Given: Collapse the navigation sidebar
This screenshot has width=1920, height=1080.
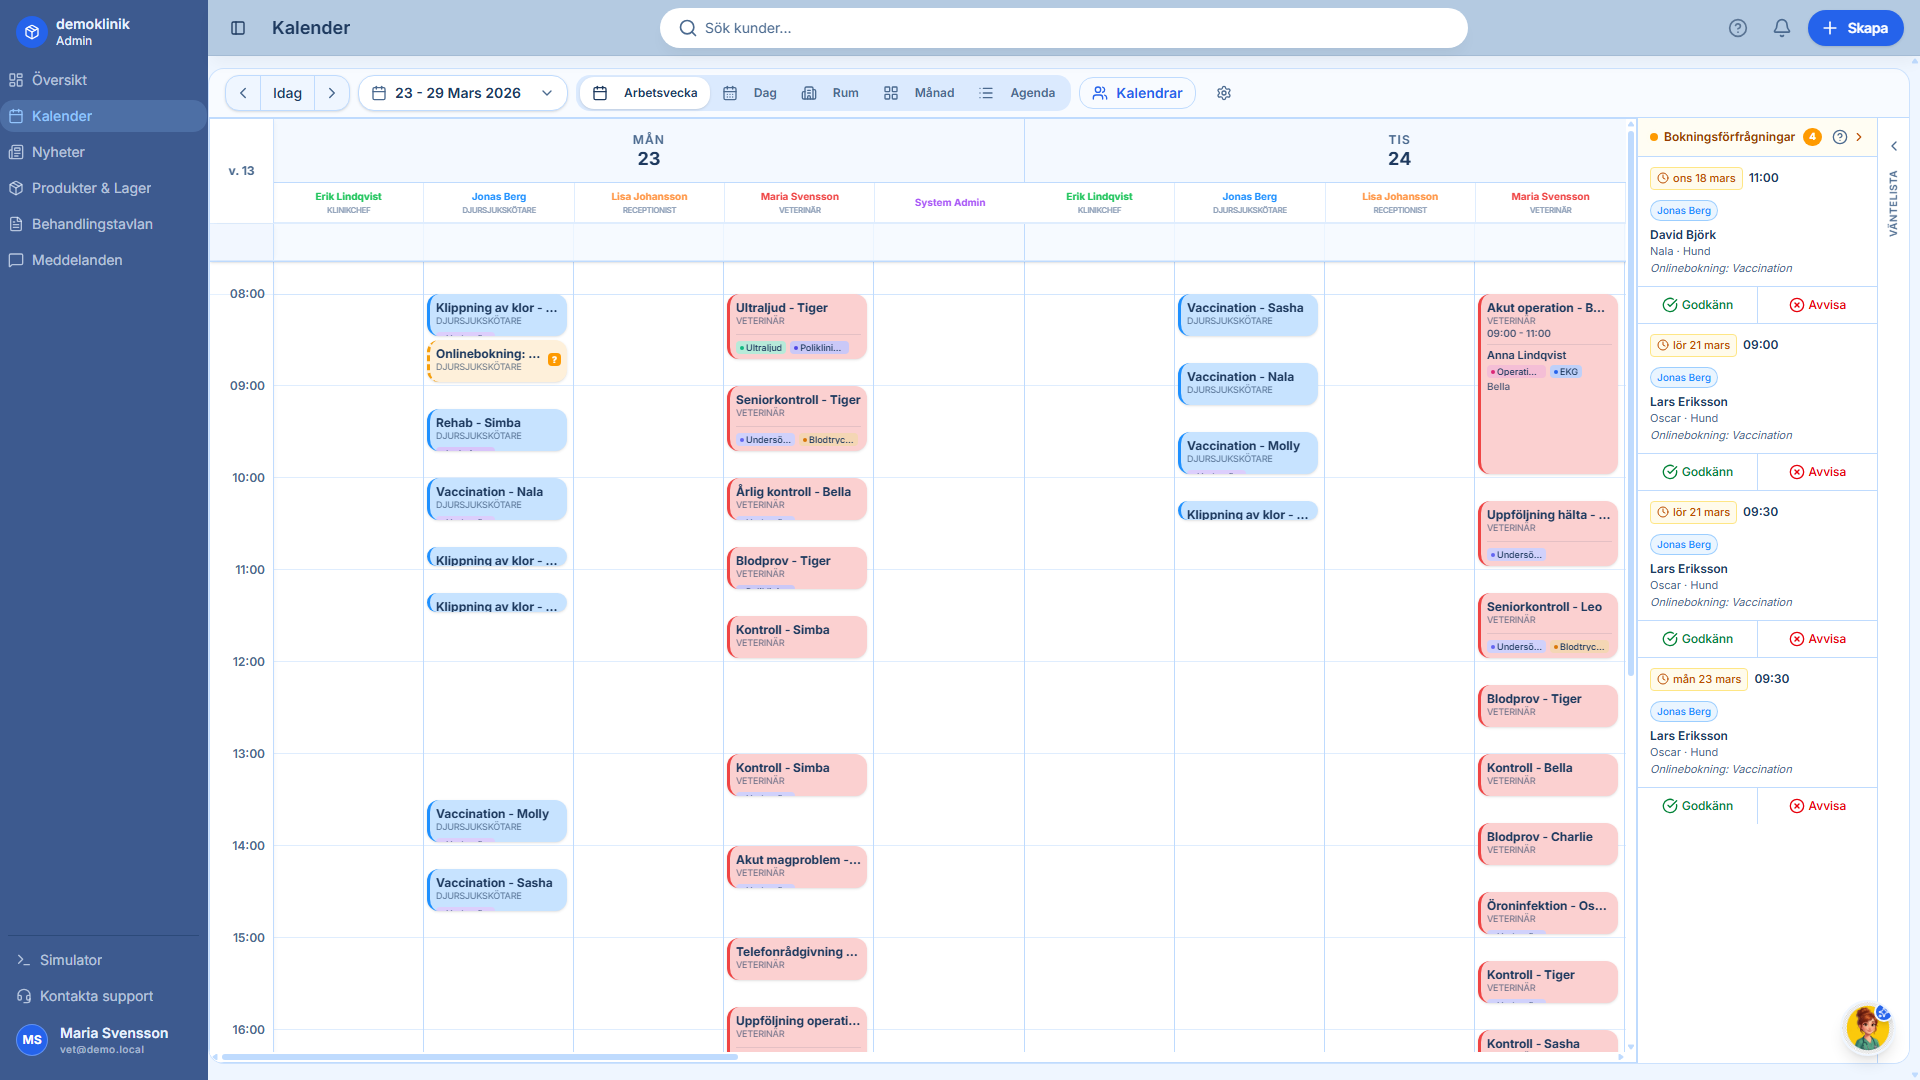Looking at the screenshot, I should (238, 28).
